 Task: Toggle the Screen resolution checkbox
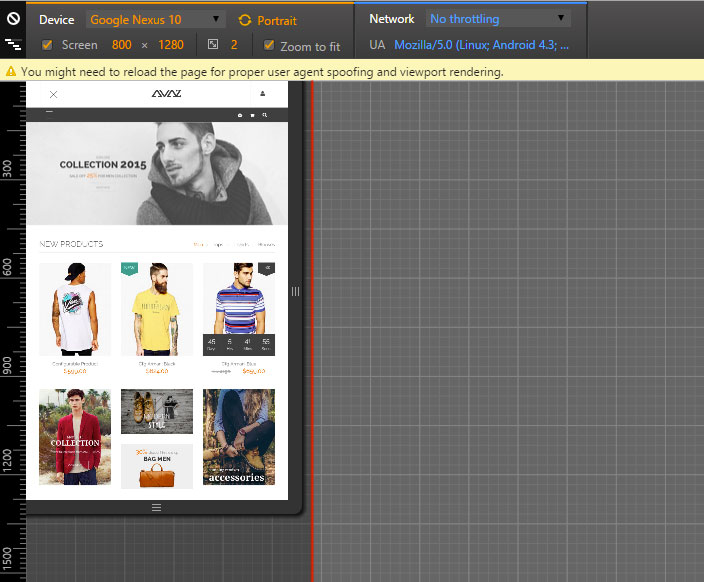[47, 45]
